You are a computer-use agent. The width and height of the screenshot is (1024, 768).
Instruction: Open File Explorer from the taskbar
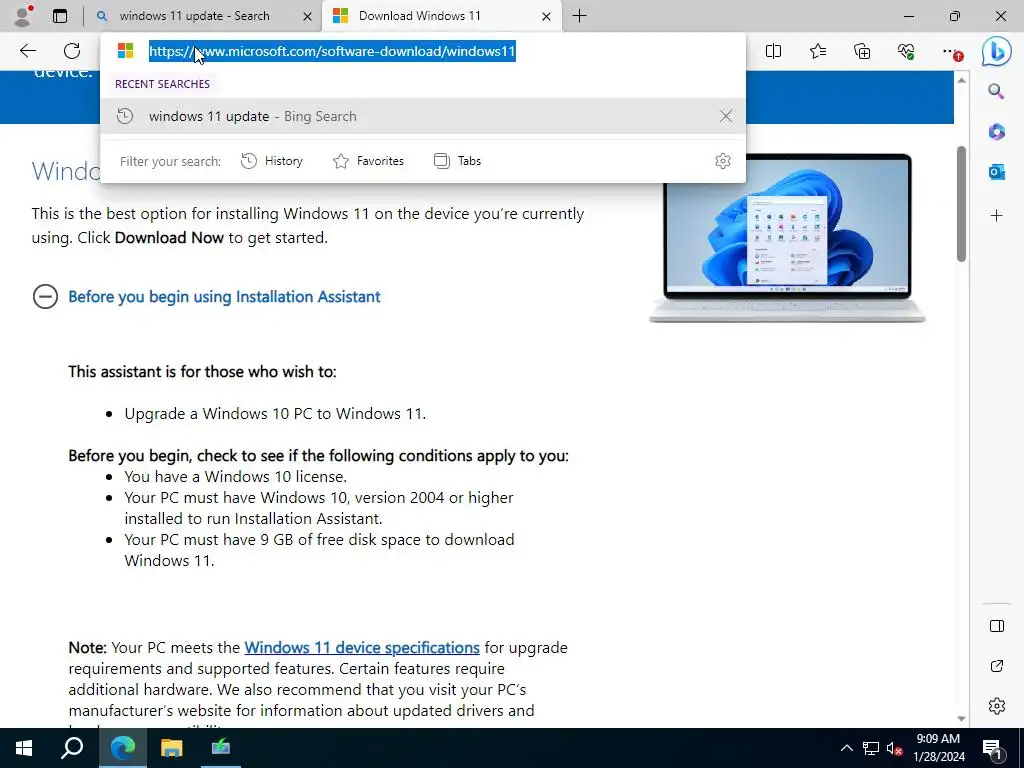(172, 748)
